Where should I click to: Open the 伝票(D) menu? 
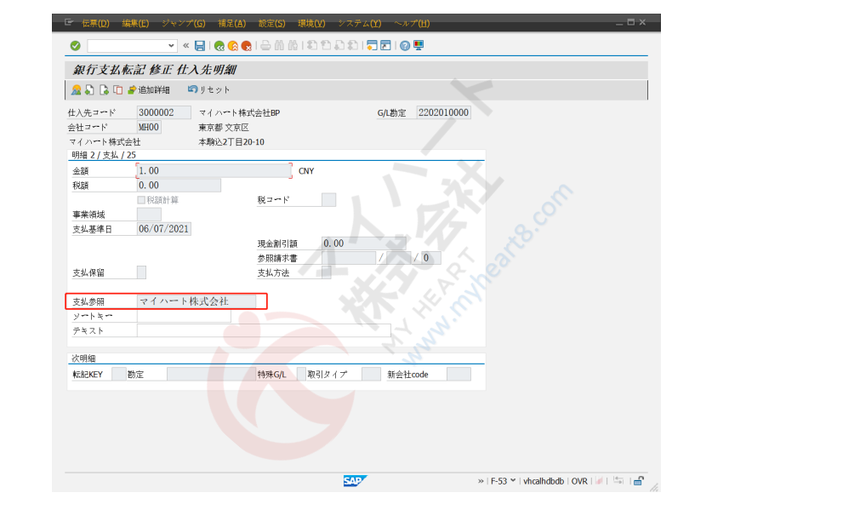(x=95, y=23)
